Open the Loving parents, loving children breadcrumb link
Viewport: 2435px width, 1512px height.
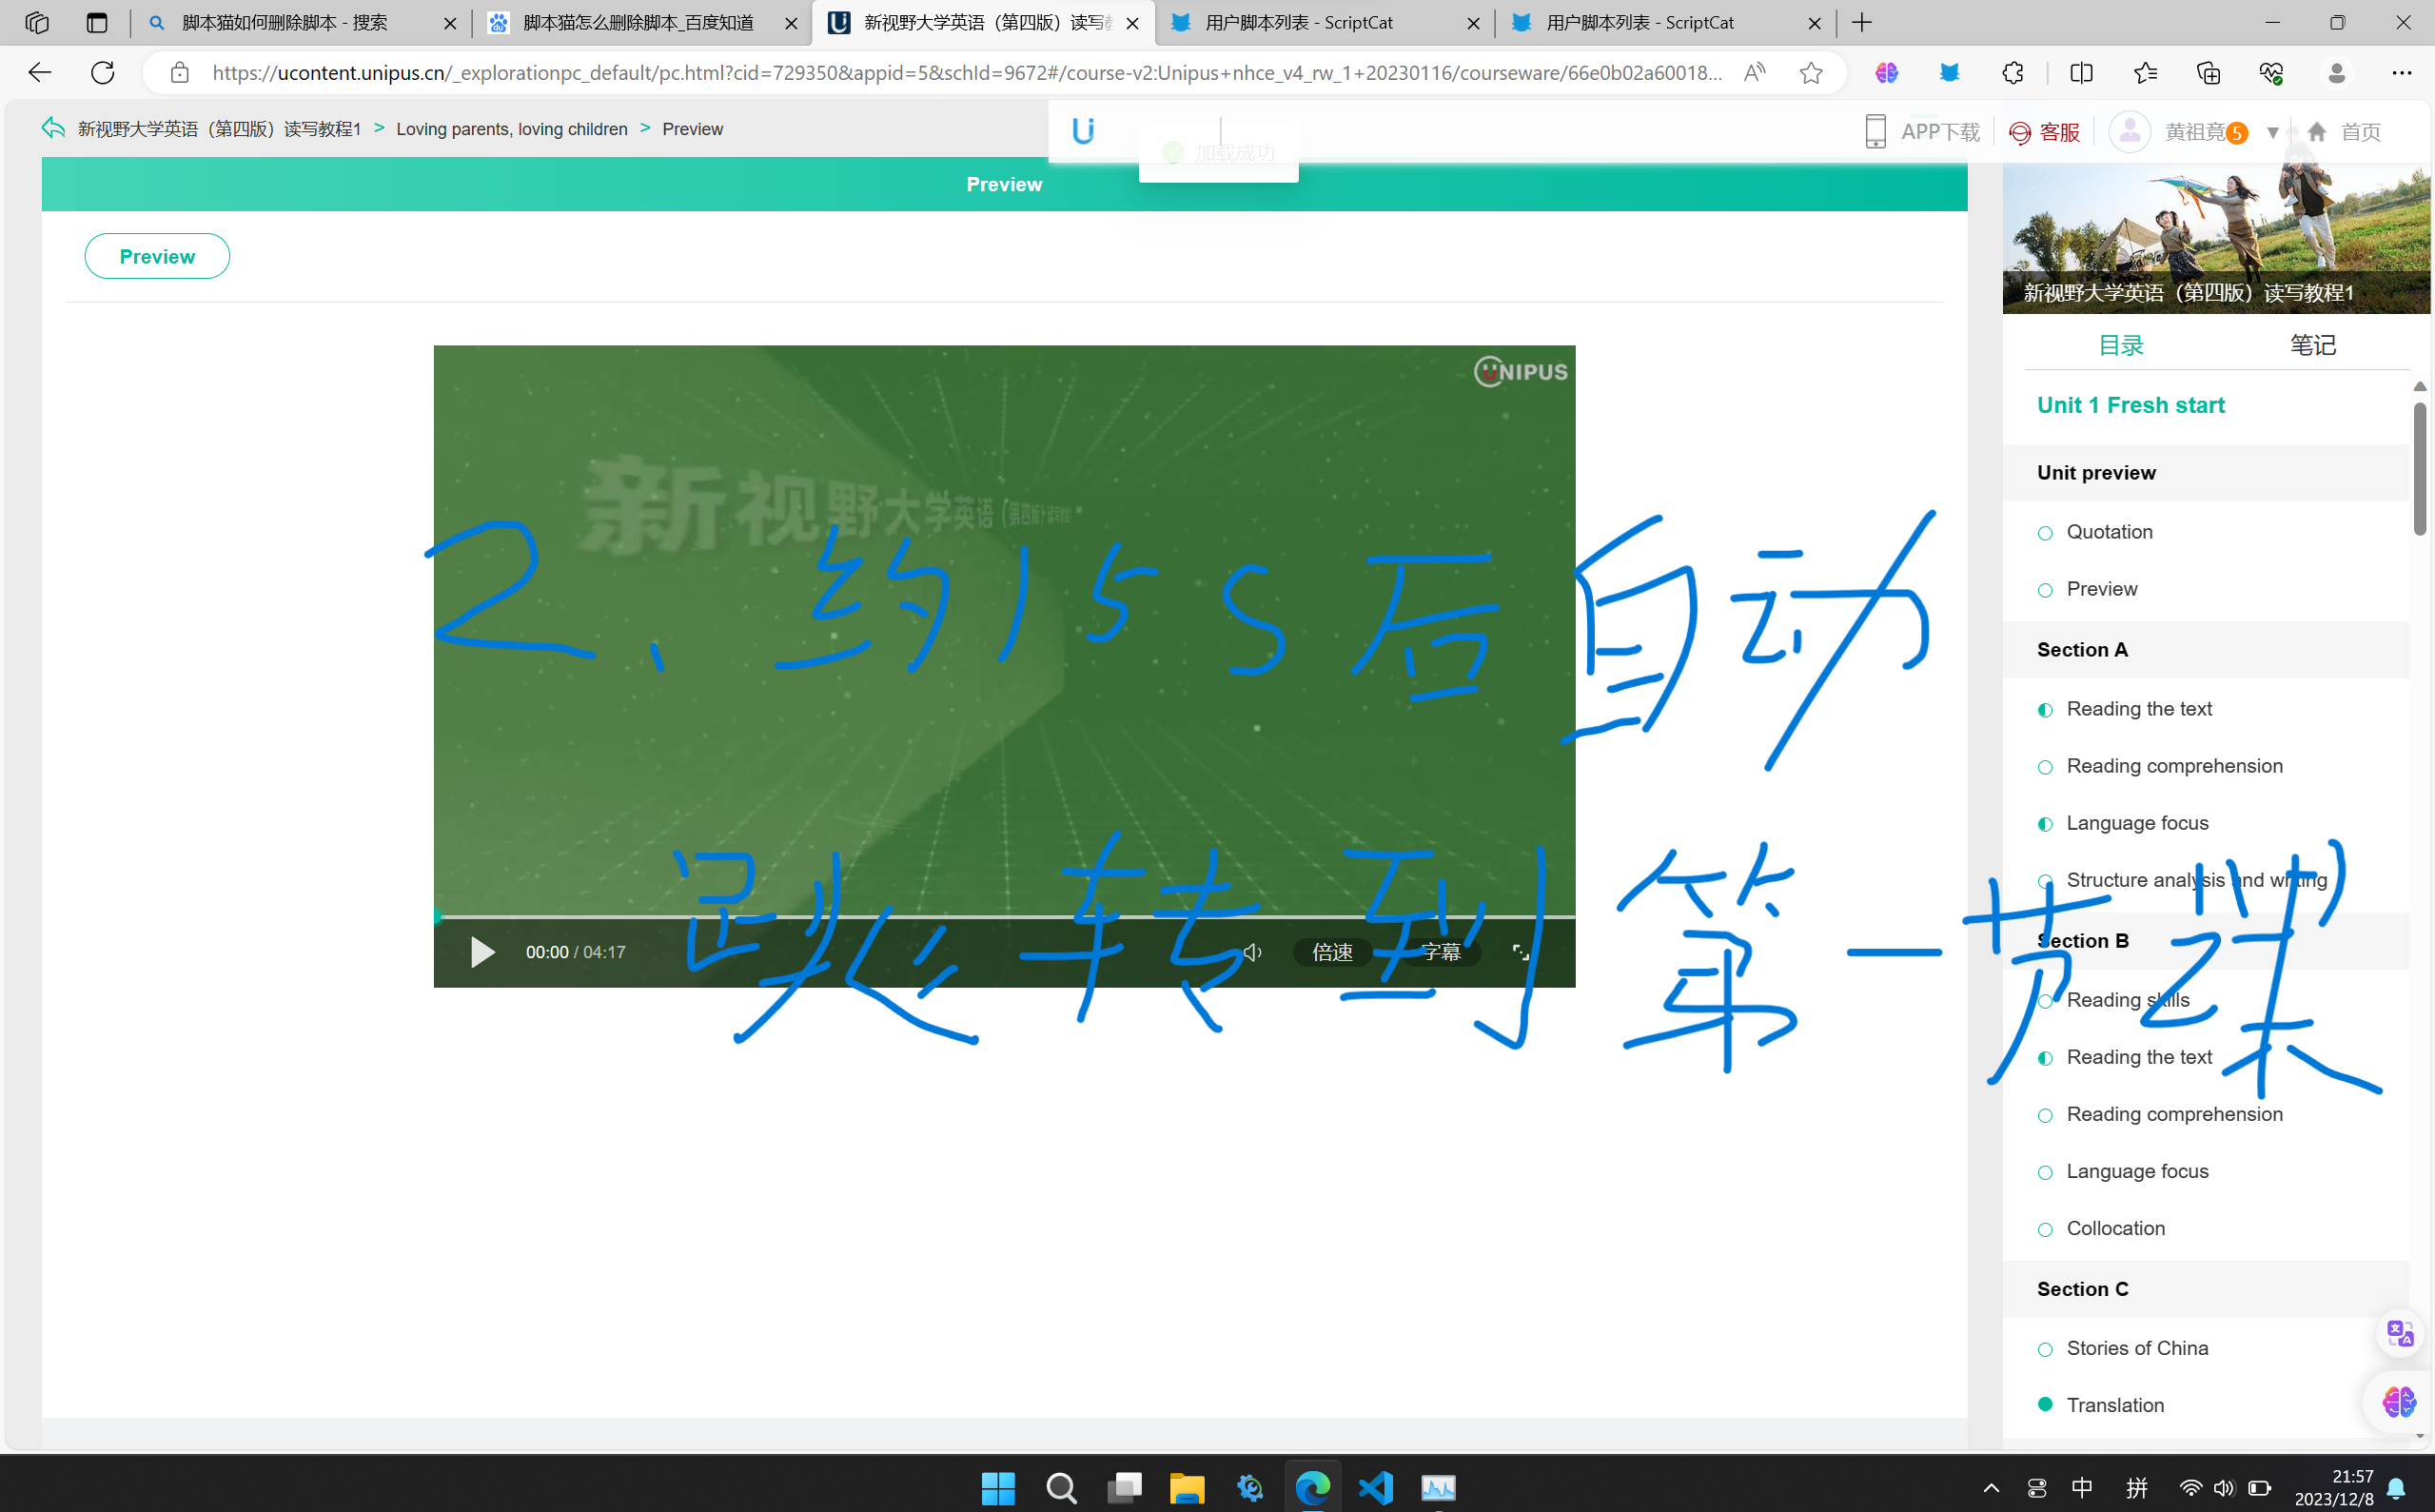511,128
